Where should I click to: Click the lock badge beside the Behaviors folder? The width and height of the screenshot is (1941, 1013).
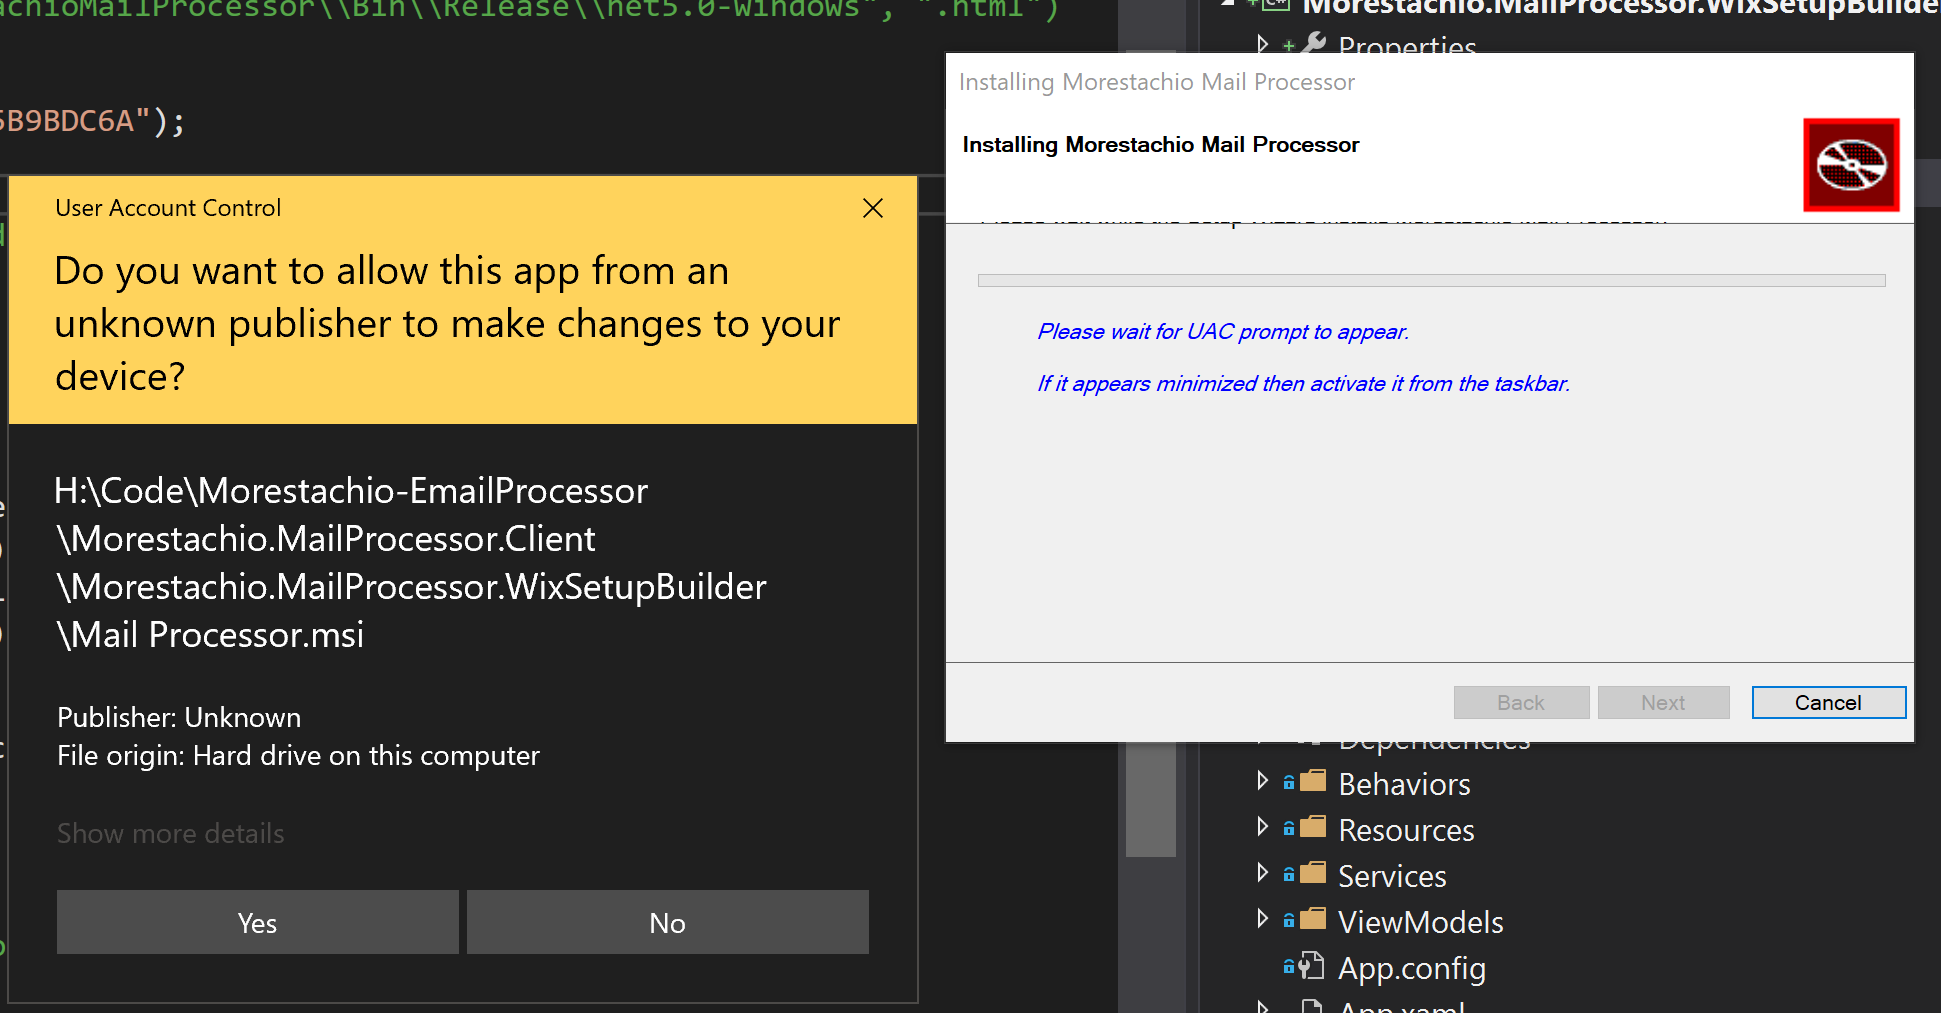(x=1288, y=781)
